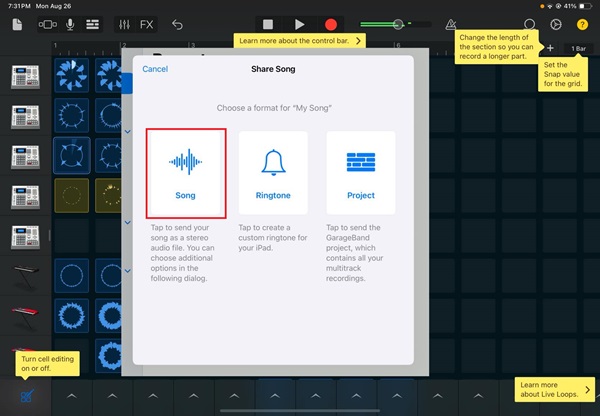Select the Song format option
The height and width of the screenshot is (416, 600).
click(x=185, y=173)
